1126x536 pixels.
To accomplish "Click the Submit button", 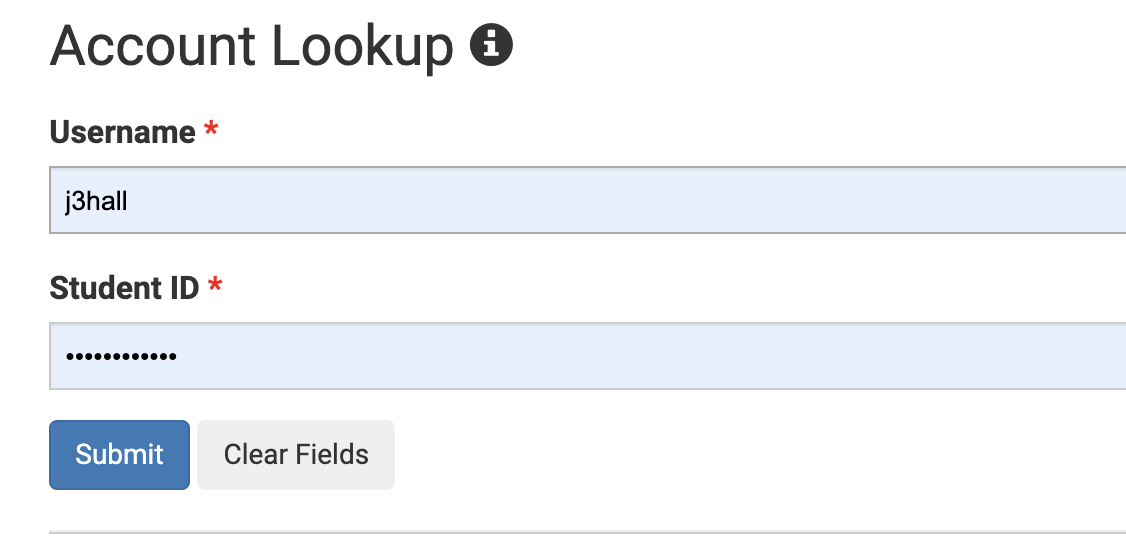I will (x=119, y=455).
